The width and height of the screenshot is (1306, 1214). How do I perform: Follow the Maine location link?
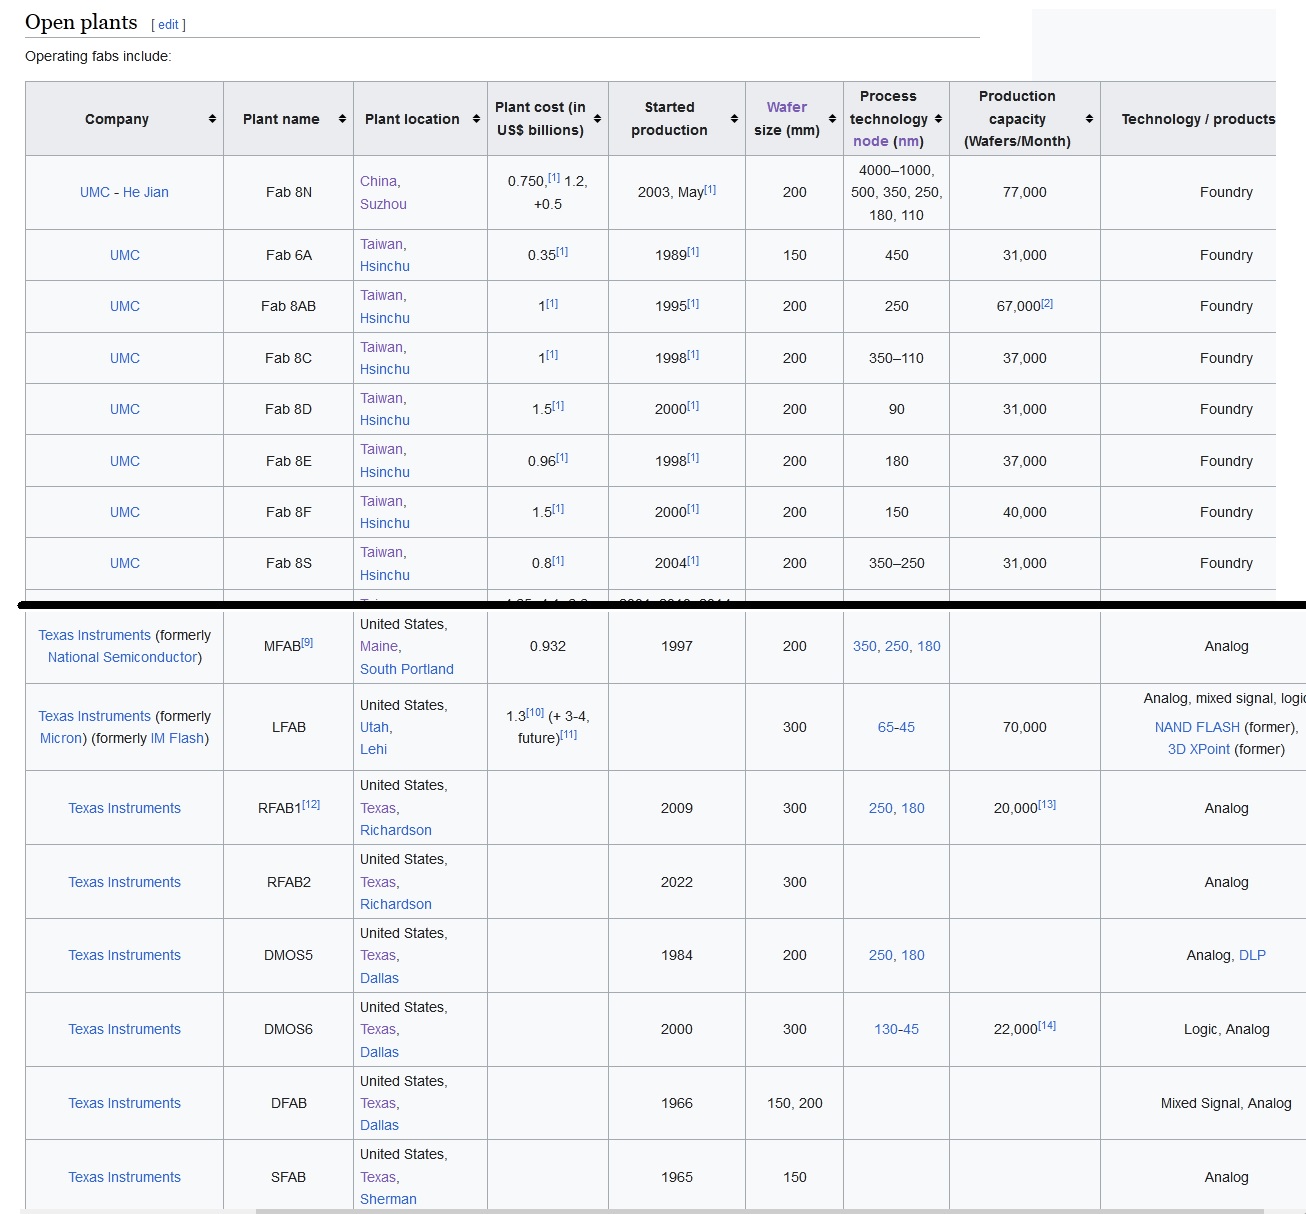[379, 646]
